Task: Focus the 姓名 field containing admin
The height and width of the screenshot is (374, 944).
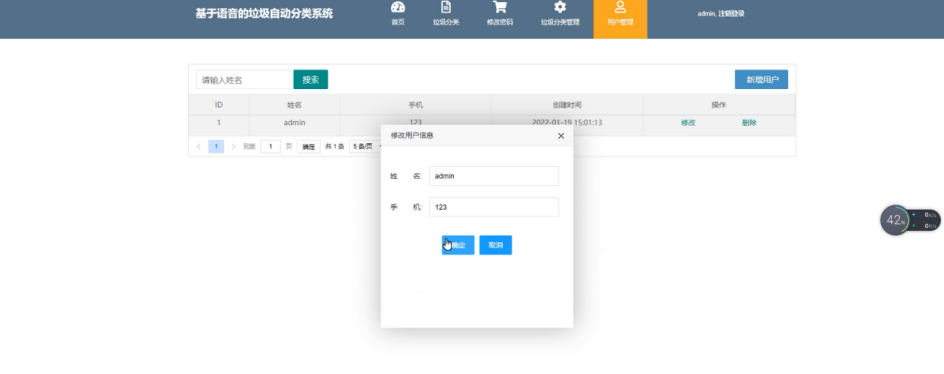Action: click(x=494, y=176)
